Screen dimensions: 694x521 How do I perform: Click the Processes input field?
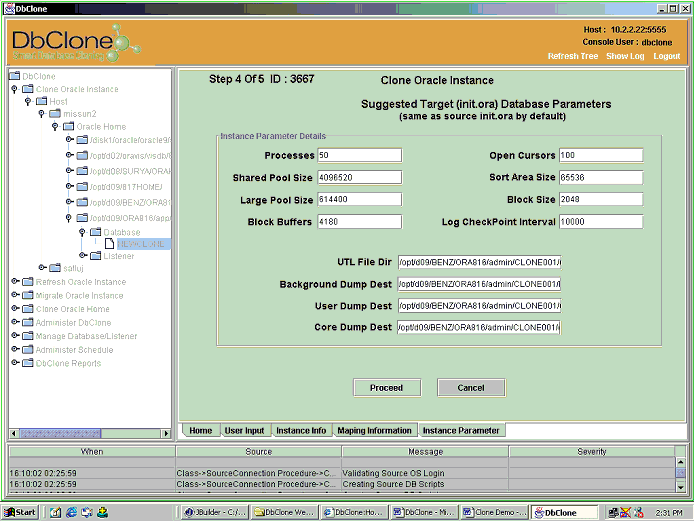point(359,155)
